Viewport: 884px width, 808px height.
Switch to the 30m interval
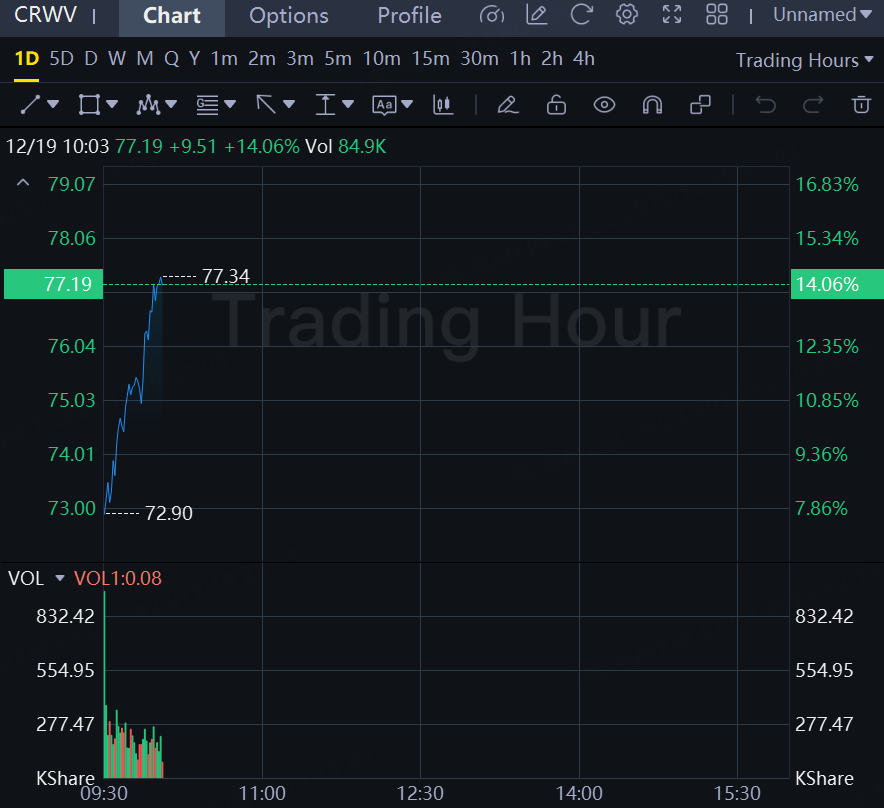click(x=479, y=59)
